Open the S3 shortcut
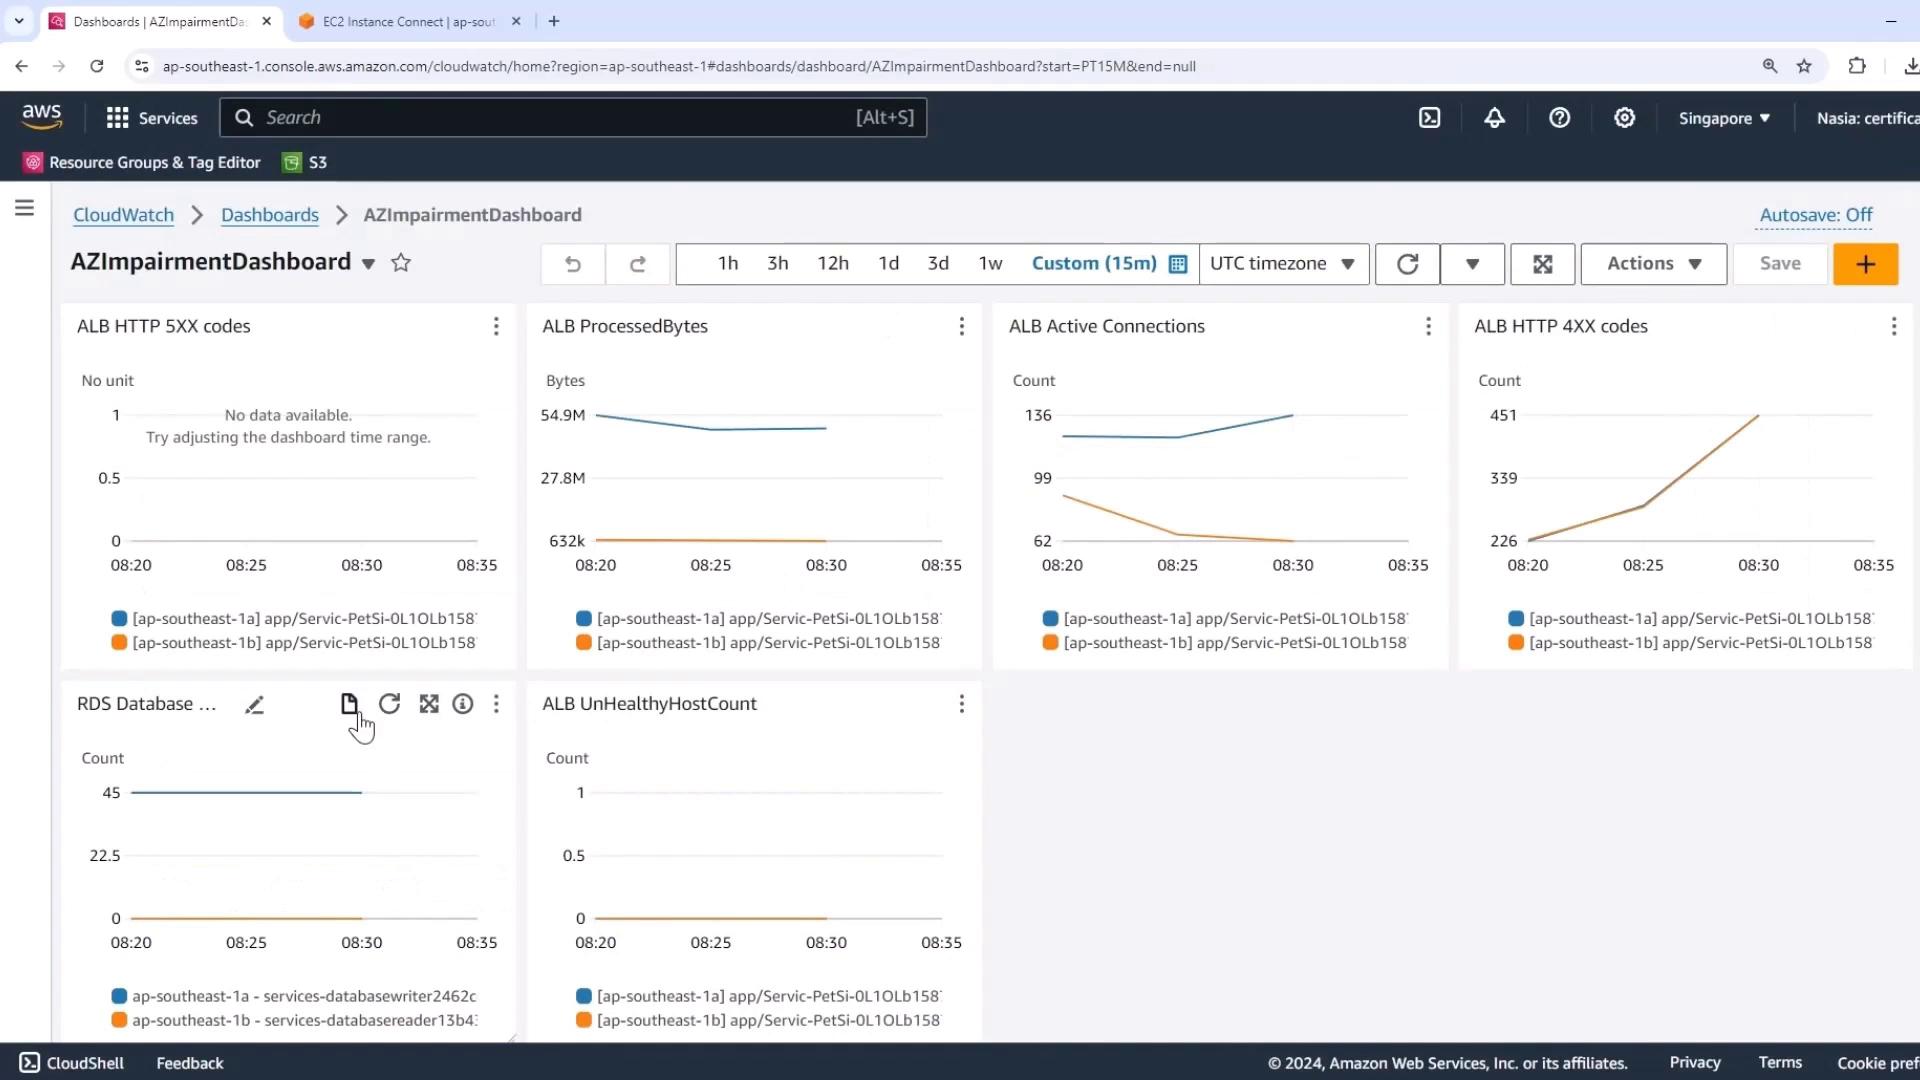 pyautogui.click(x=305, y=162)
